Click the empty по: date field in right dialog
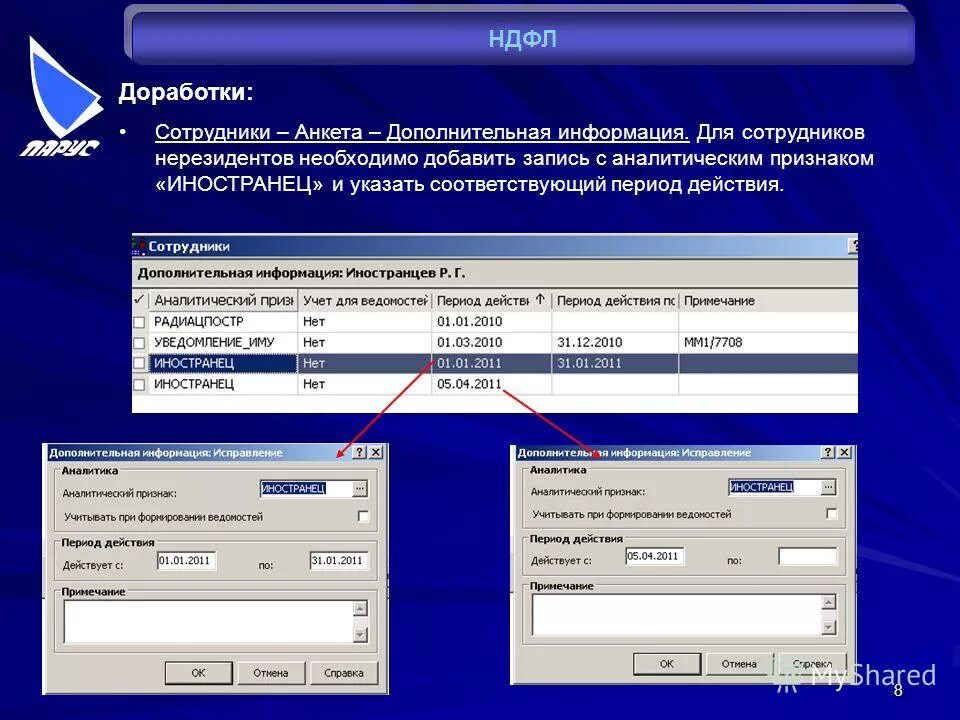 coord(809,558)
